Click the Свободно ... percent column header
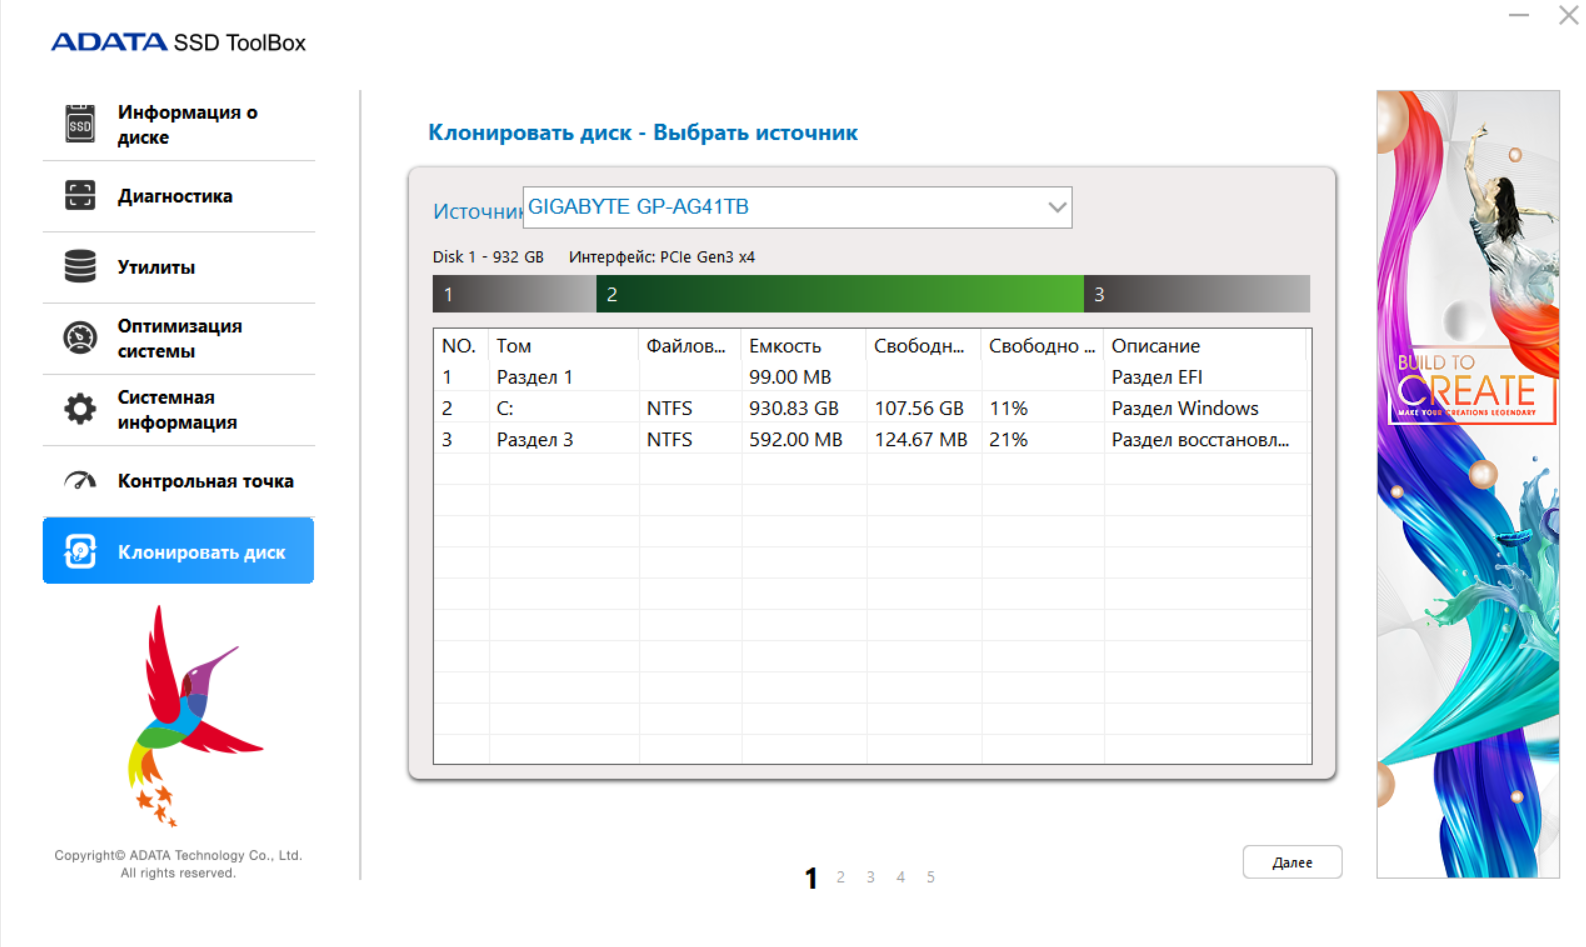 (1043, 346)
